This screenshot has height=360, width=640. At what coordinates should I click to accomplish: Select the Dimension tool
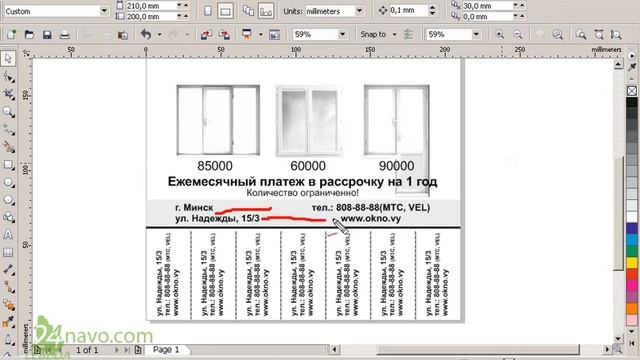click(8, 270)
